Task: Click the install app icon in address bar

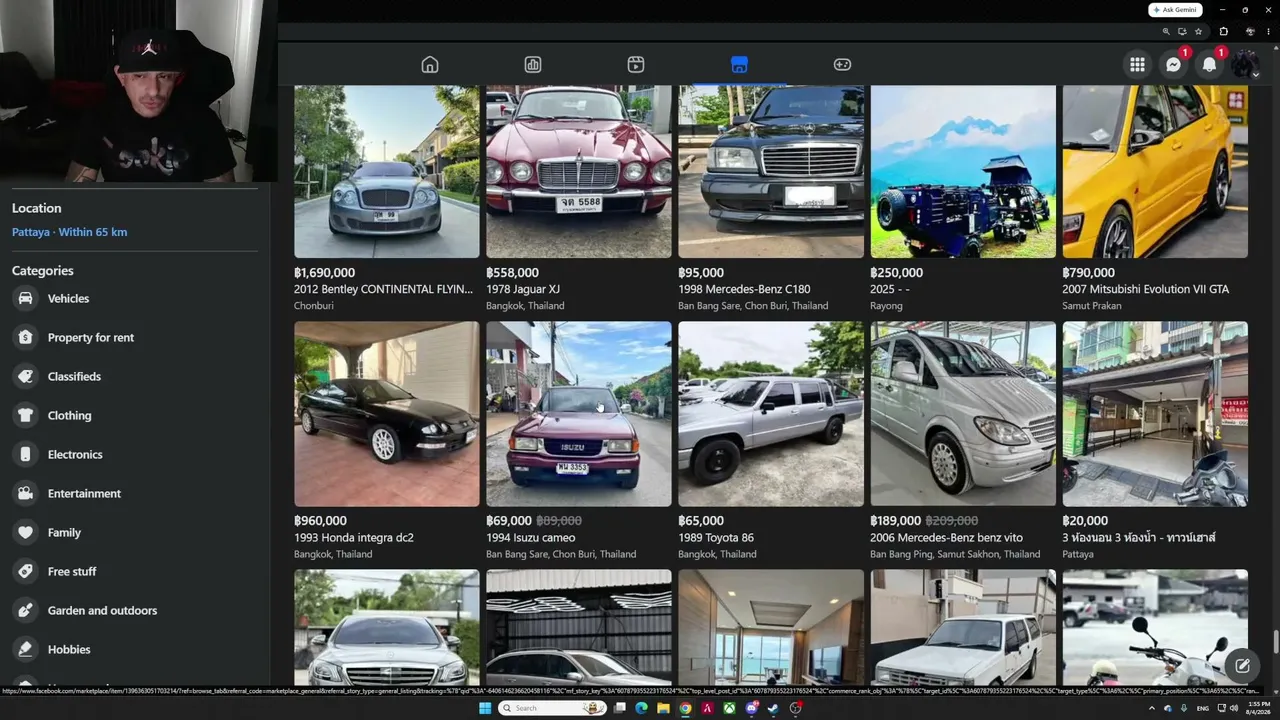Action: tap(1182, 31)
